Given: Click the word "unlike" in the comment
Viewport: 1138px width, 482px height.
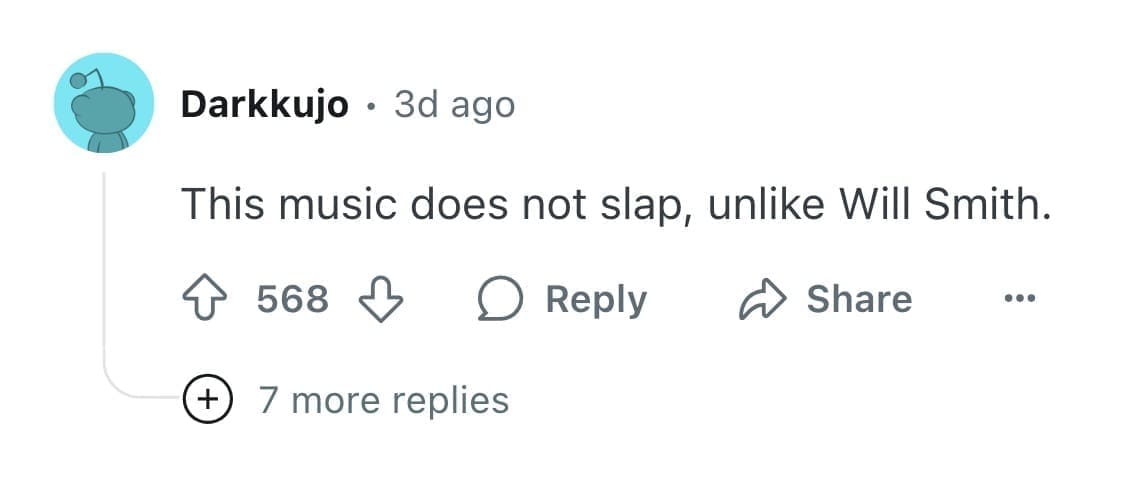Looking at the screenshot, I should coord(764,206).
